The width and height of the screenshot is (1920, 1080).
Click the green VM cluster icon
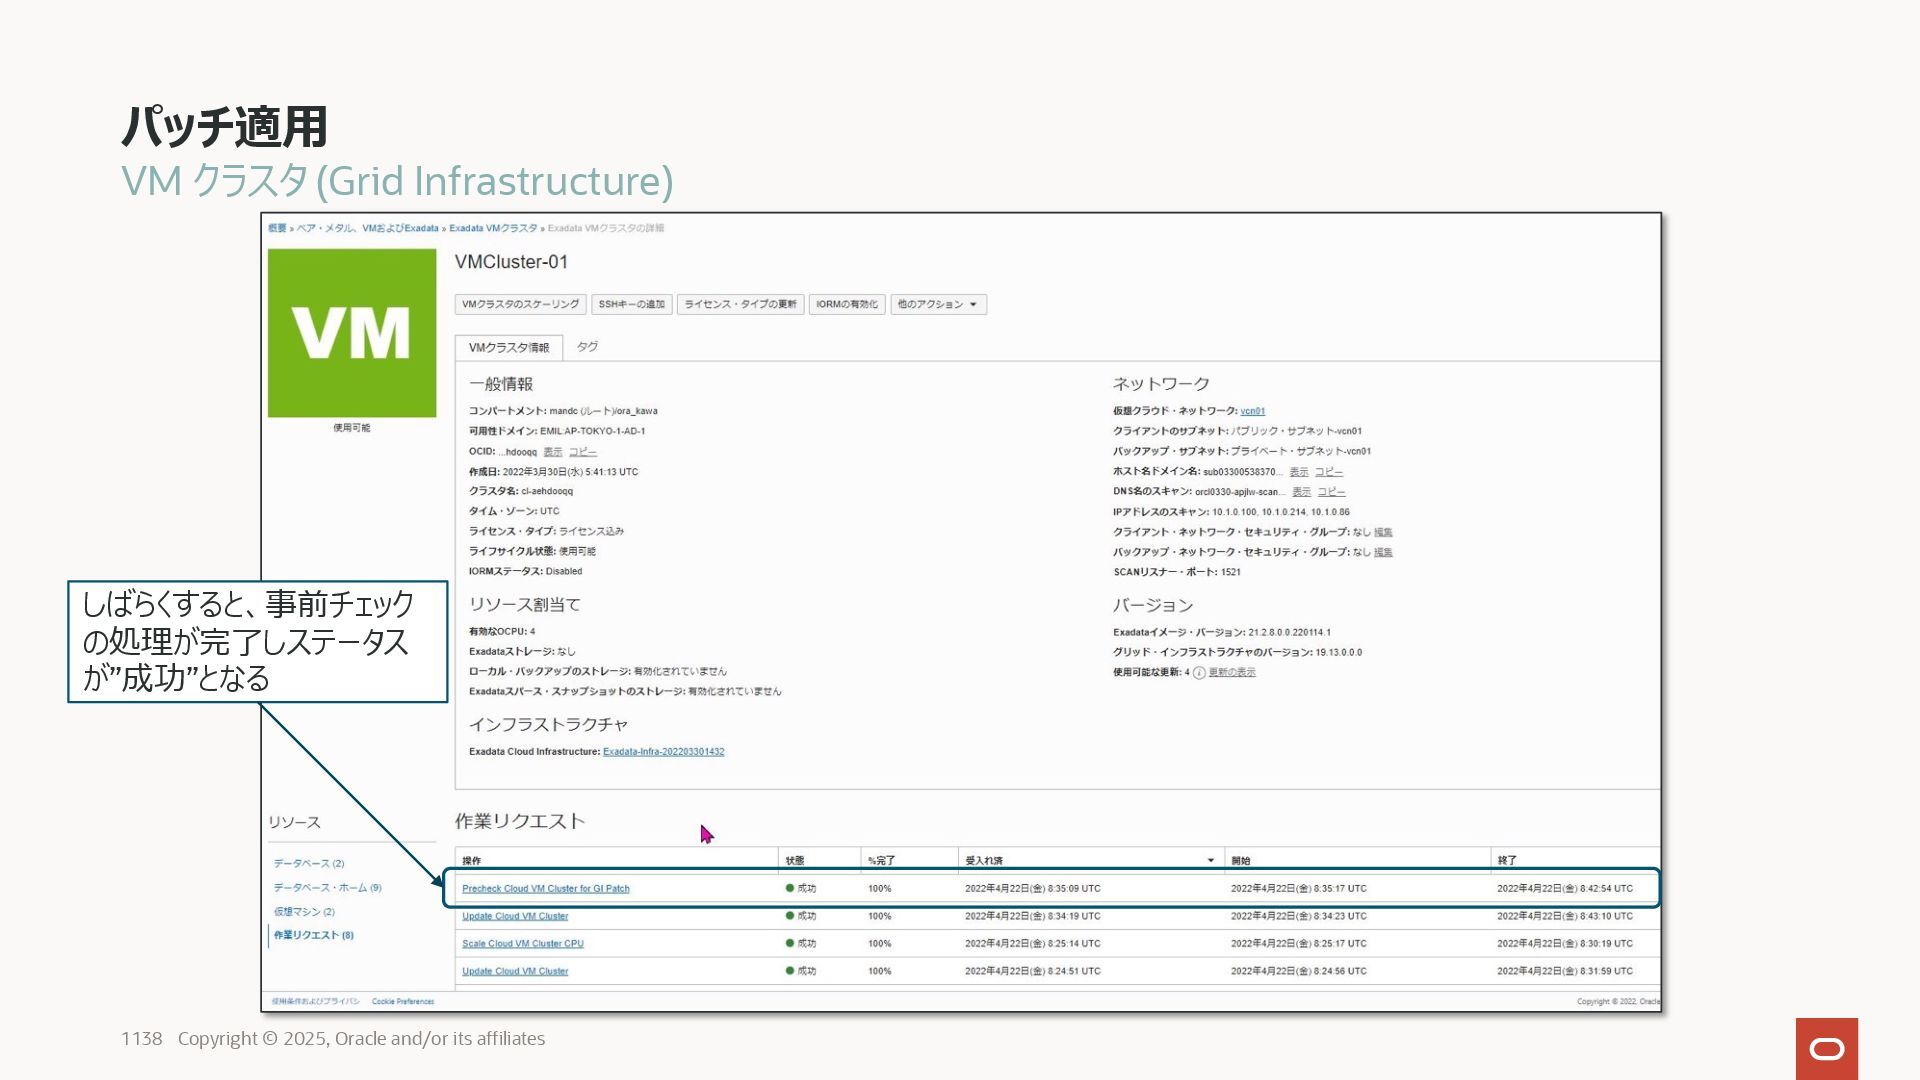pyautogui.click(x=351, y=333)
